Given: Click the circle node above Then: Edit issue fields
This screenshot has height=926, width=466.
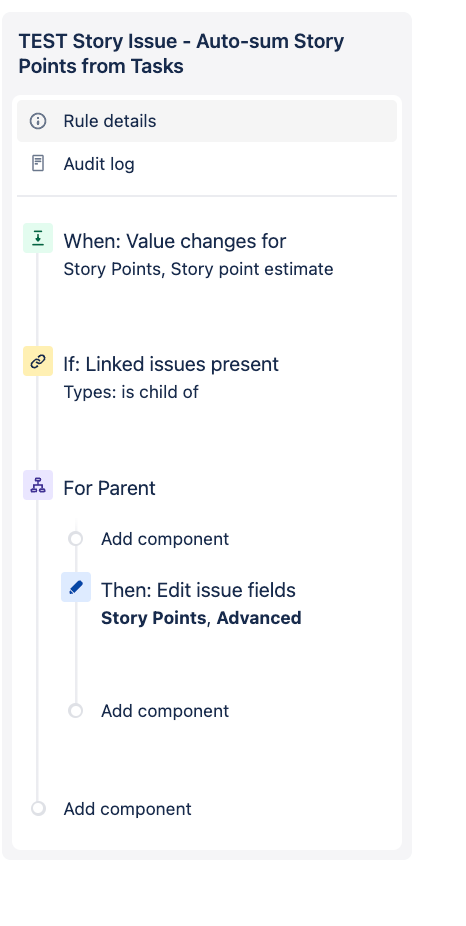Looking at the screenshot, I should pos(76,539).
